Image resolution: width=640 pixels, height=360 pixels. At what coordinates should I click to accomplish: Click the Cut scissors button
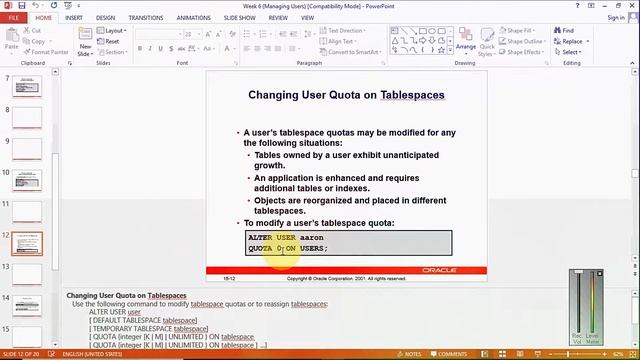(x=32, y=31)
